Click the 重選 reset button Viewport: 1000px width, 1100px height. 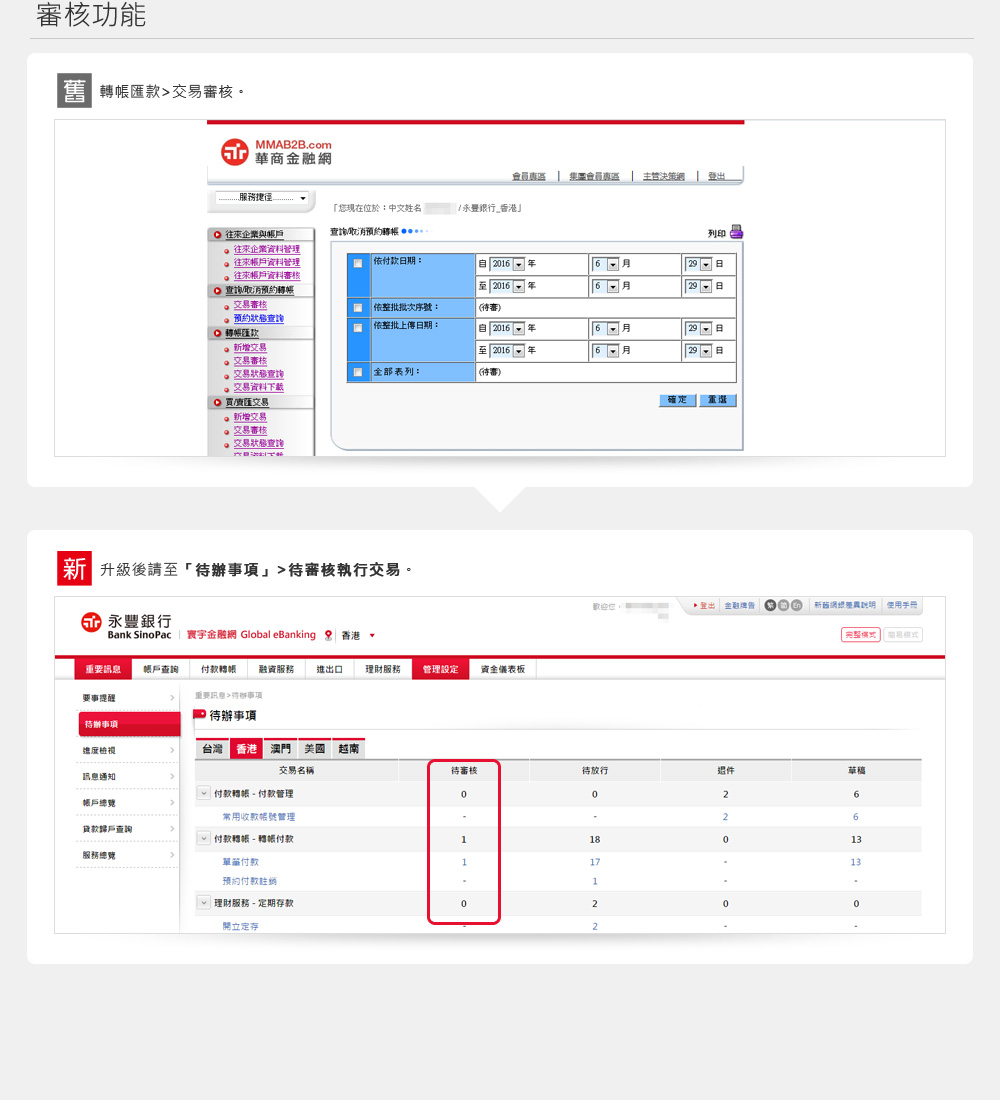pos(717,400)
